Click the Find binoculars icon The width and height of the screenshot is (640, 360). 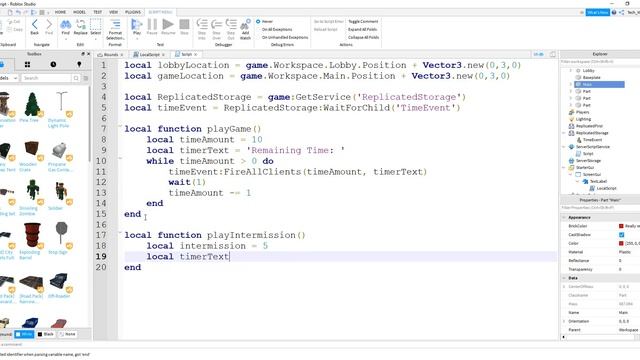point(66,24)
